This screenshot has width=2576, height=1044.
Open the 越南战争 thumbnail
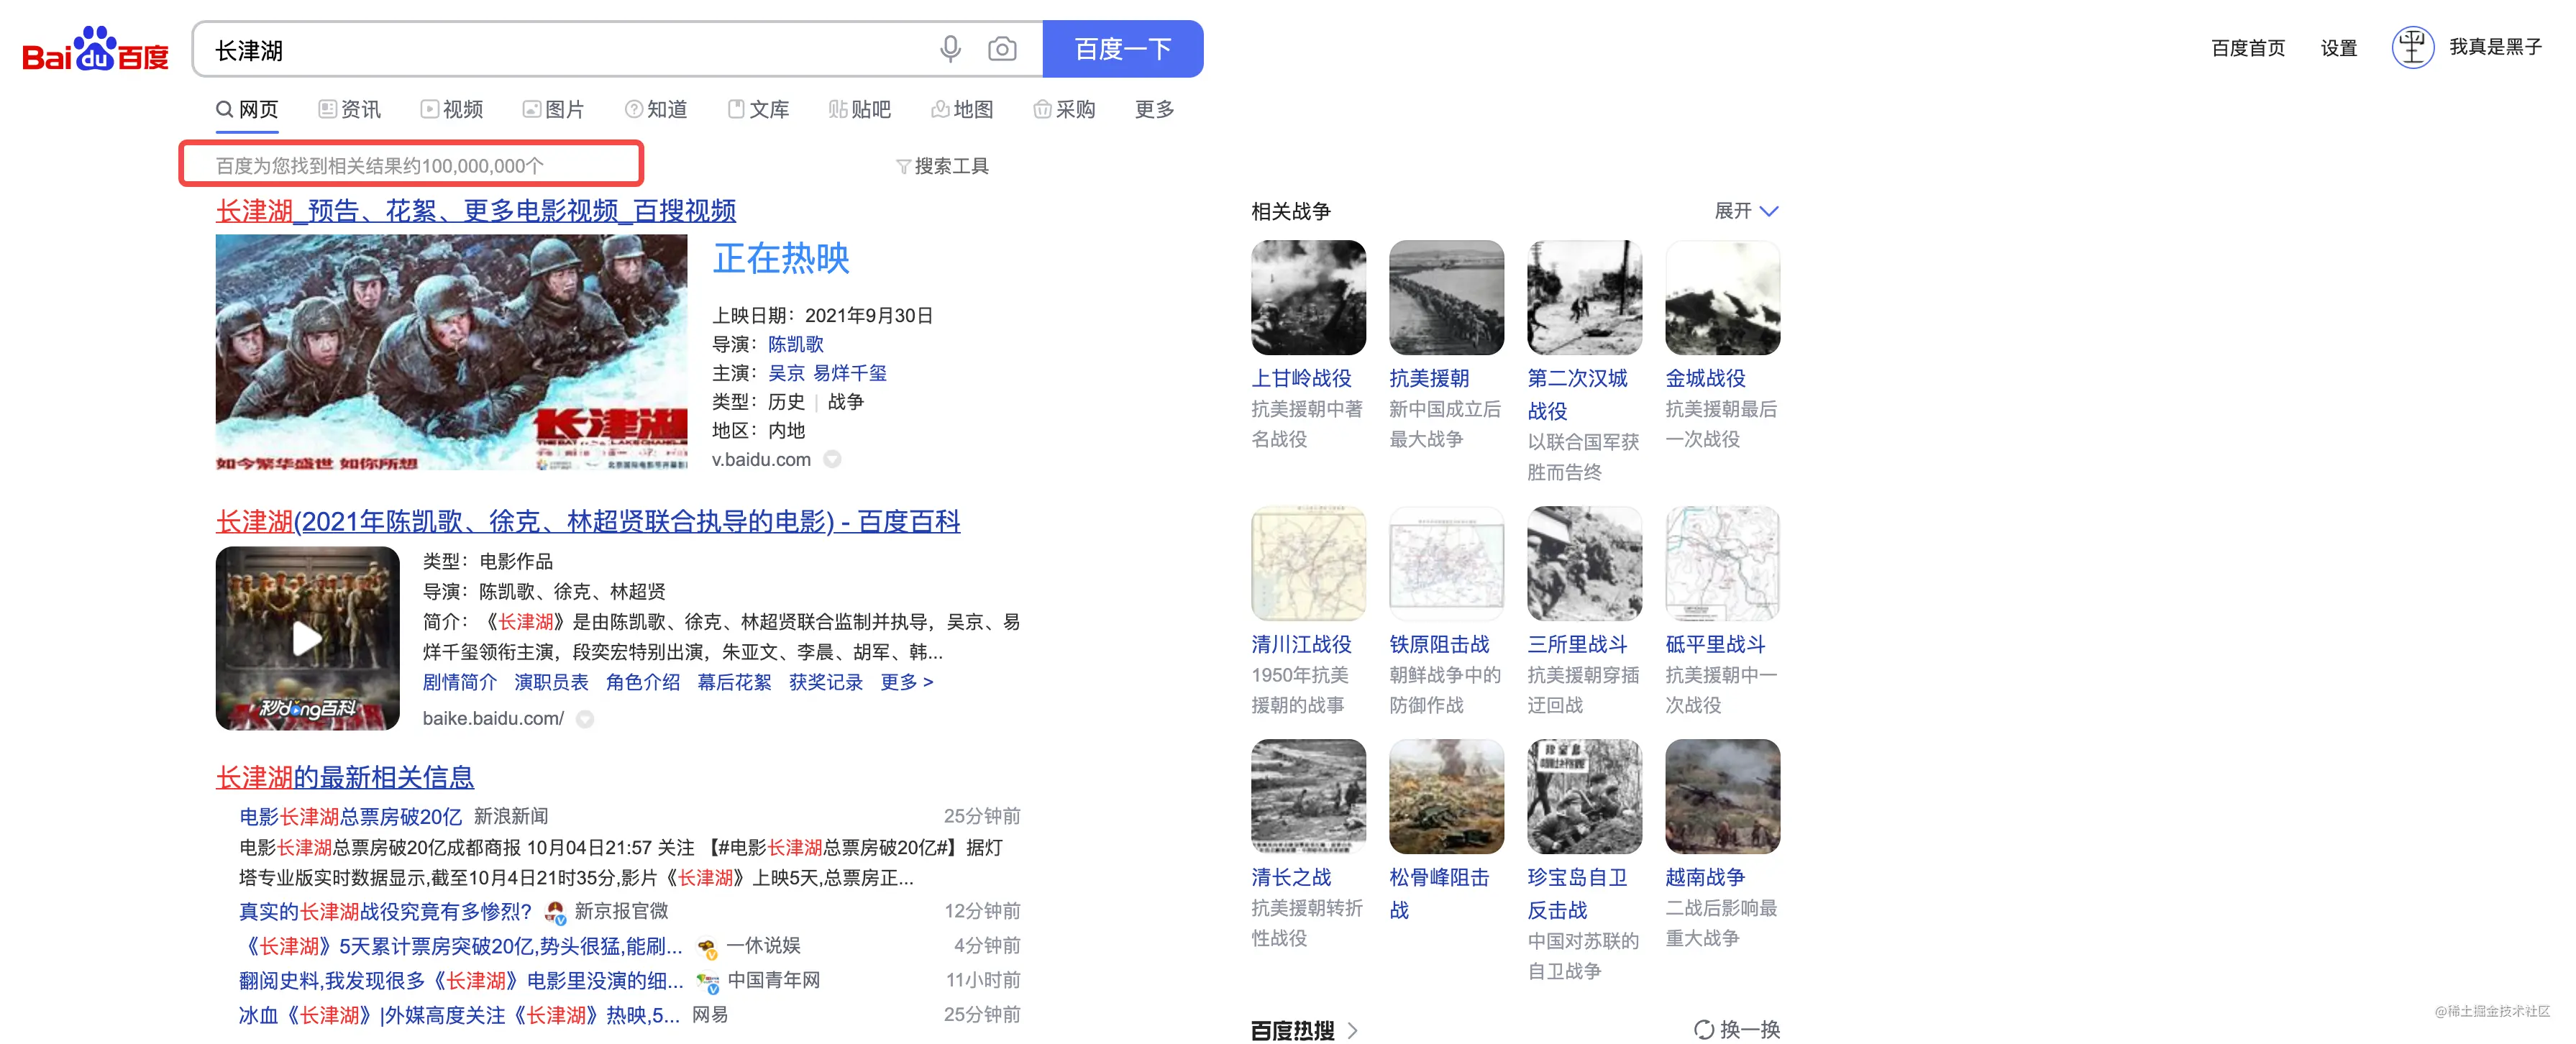coord(1722,796)
